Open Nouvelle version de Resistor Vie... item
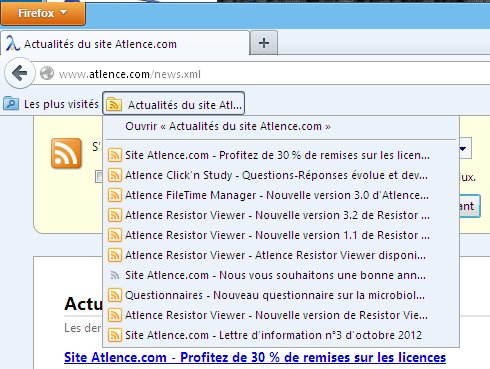The width and height of the screenshot is (490, 369). tap(281, 315)
